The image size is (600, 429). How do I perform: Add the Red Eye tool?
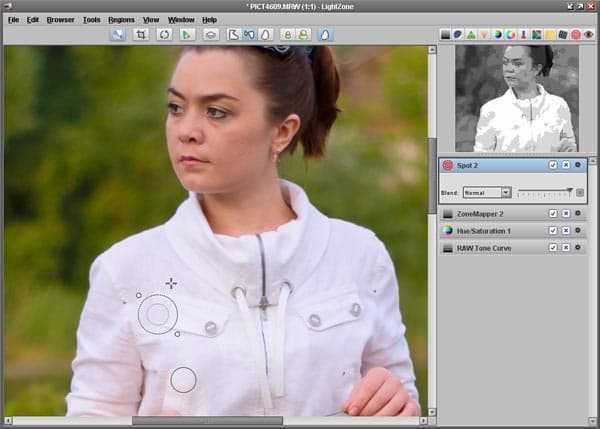[589, 35]
